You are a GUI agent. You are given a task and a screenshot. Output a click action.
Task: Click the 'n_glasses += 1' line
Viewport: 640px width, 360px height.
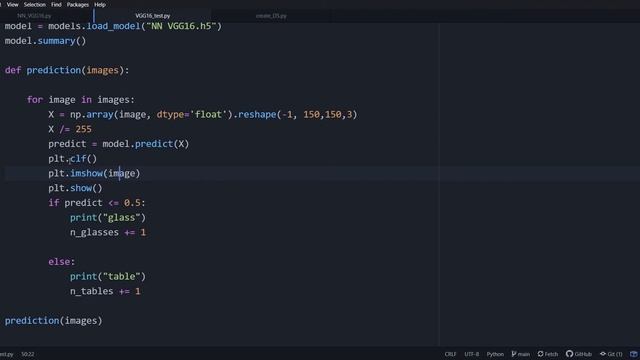pos(108,232)
